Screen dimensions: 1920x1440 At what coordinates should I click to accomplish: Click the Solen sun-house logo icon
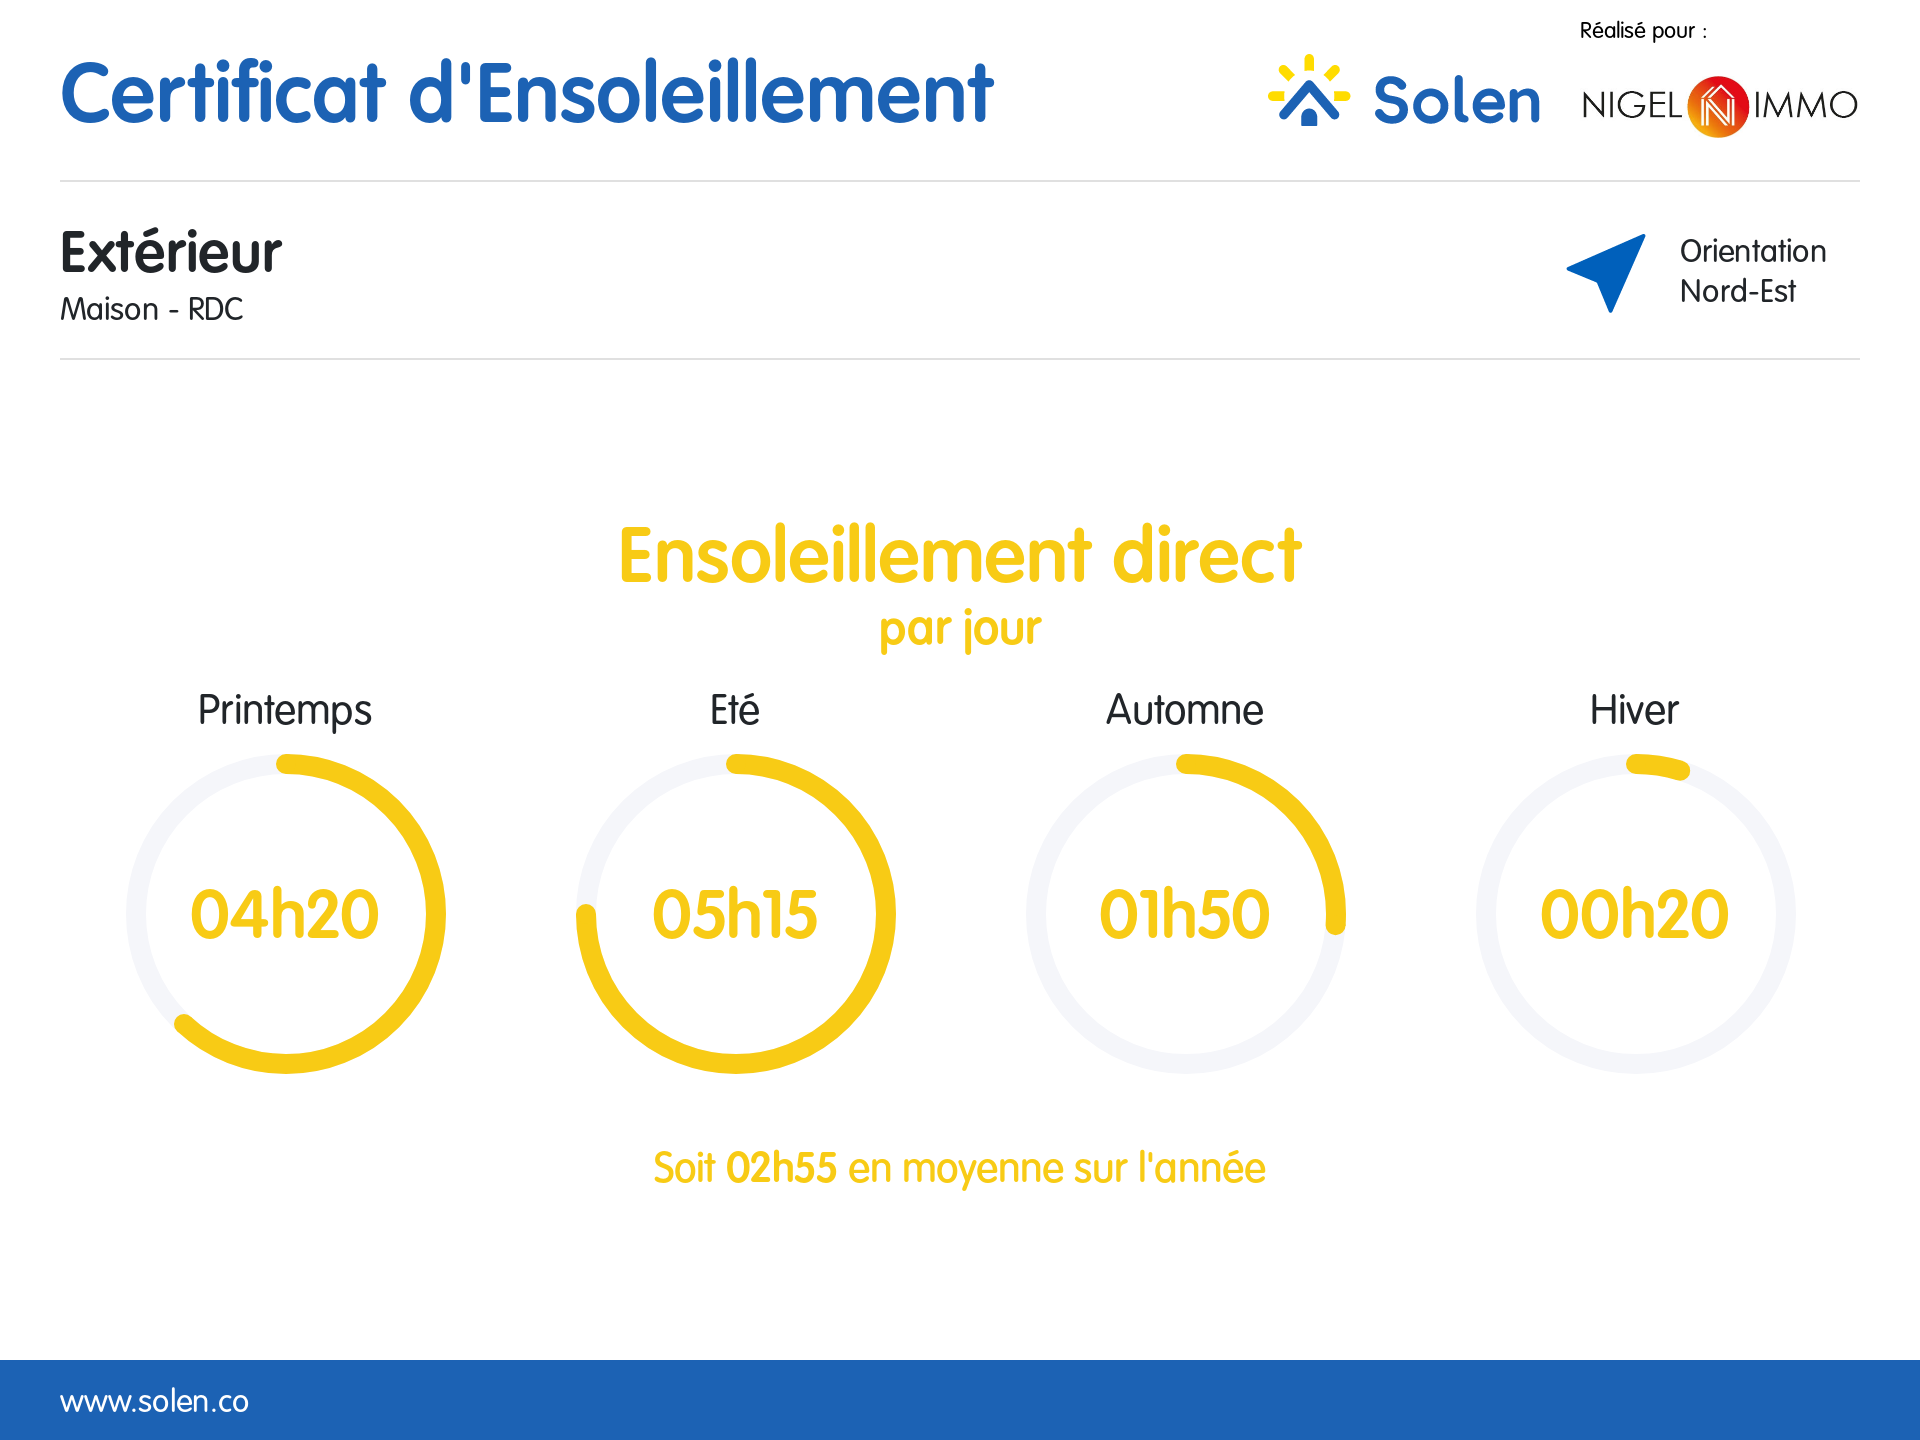(x=1308, y=92)
